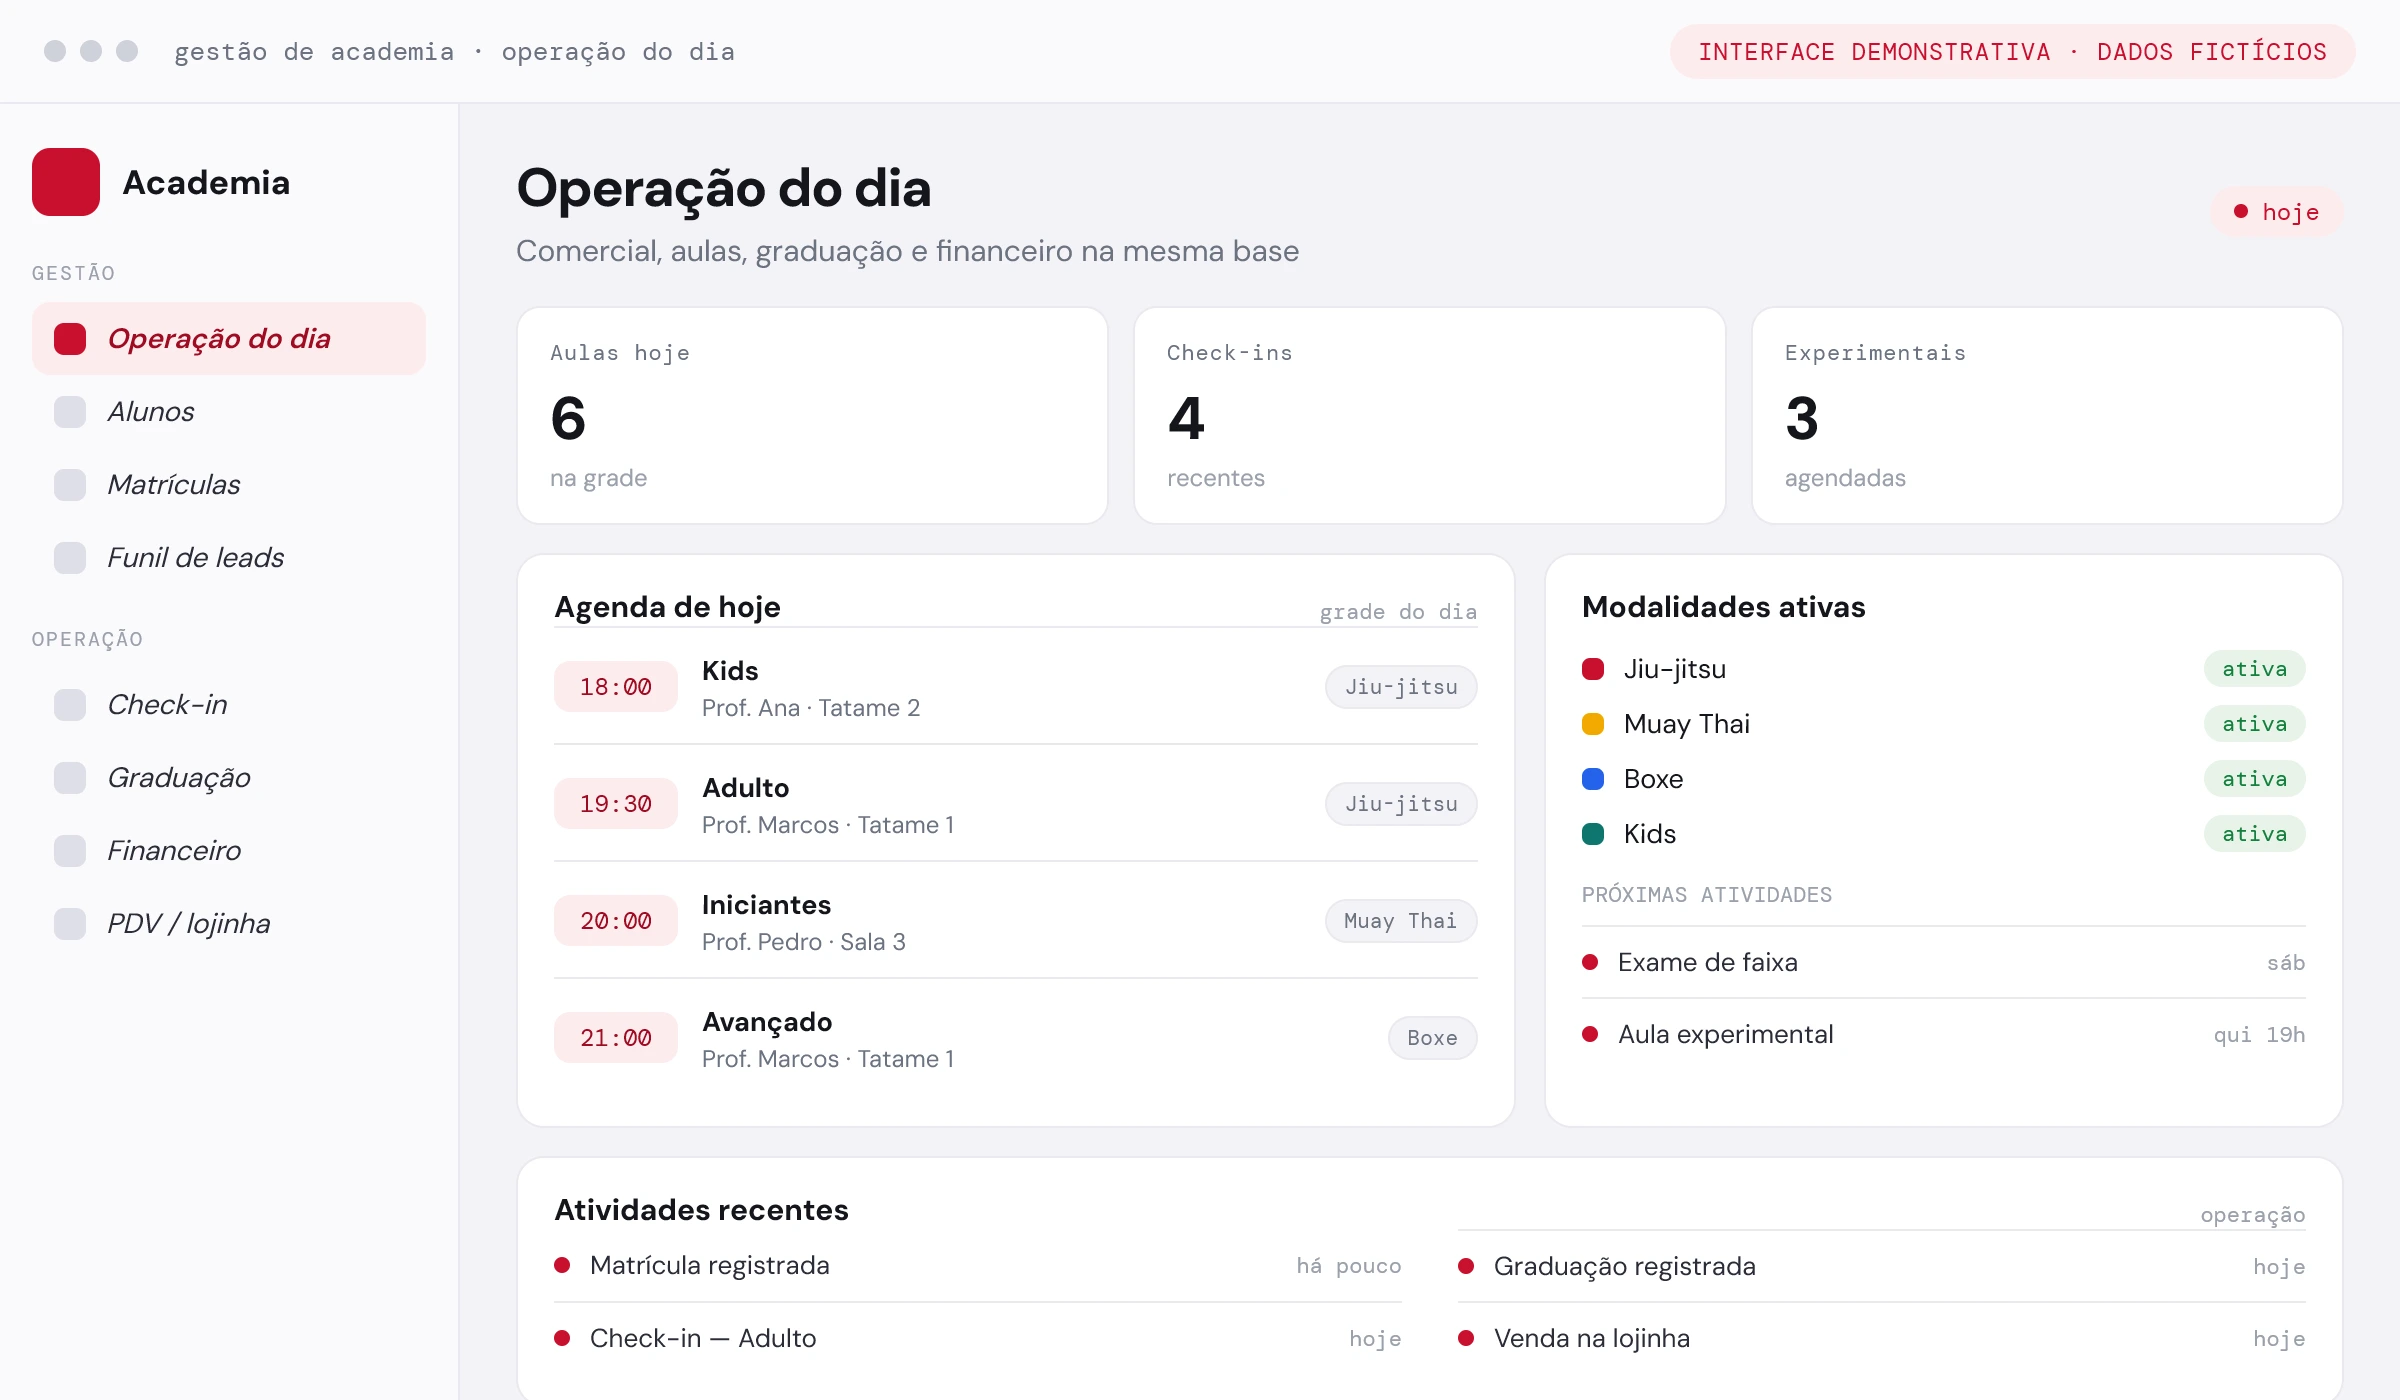Click the grade do dia link
Screen dimensions: 2400x1400
[x=1398, y=612]
